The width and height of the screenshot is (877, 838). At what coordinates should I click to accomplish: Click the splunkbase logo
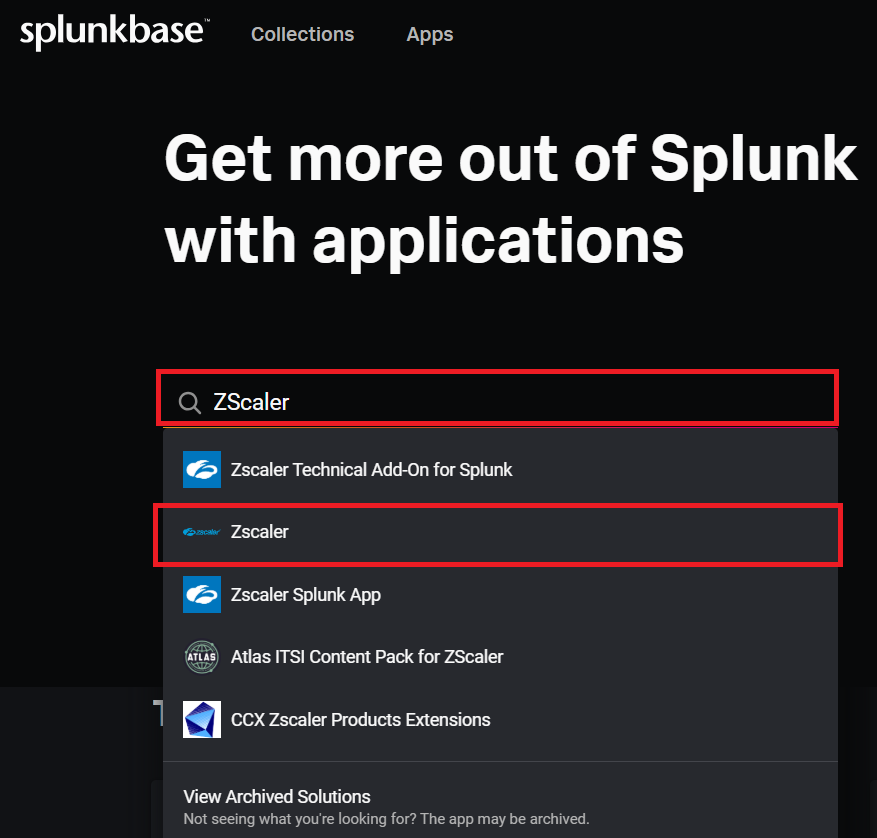113,33
